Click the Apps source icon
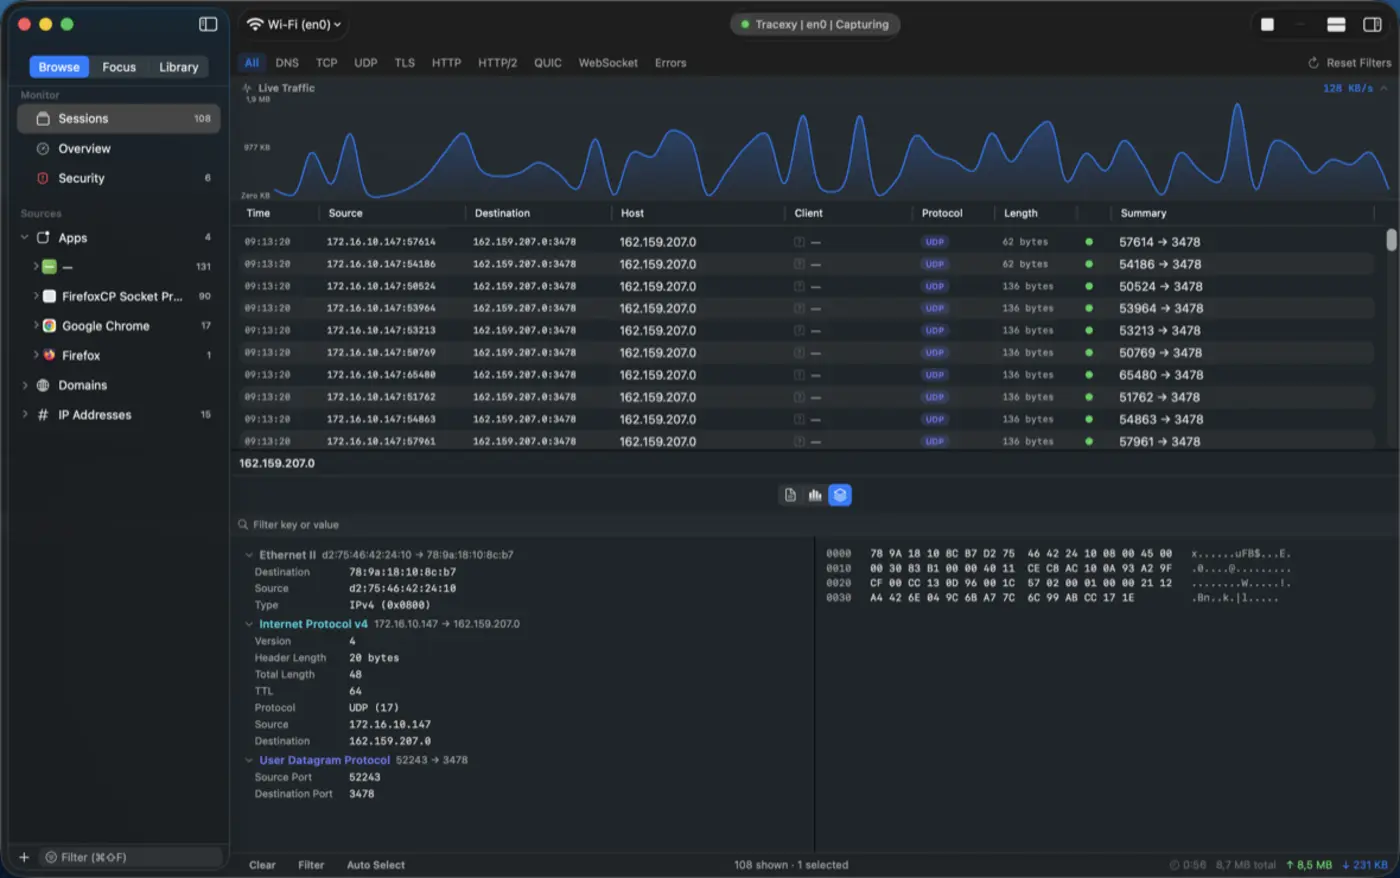The width and height of the screenshot is (1400, 878). 43,238
